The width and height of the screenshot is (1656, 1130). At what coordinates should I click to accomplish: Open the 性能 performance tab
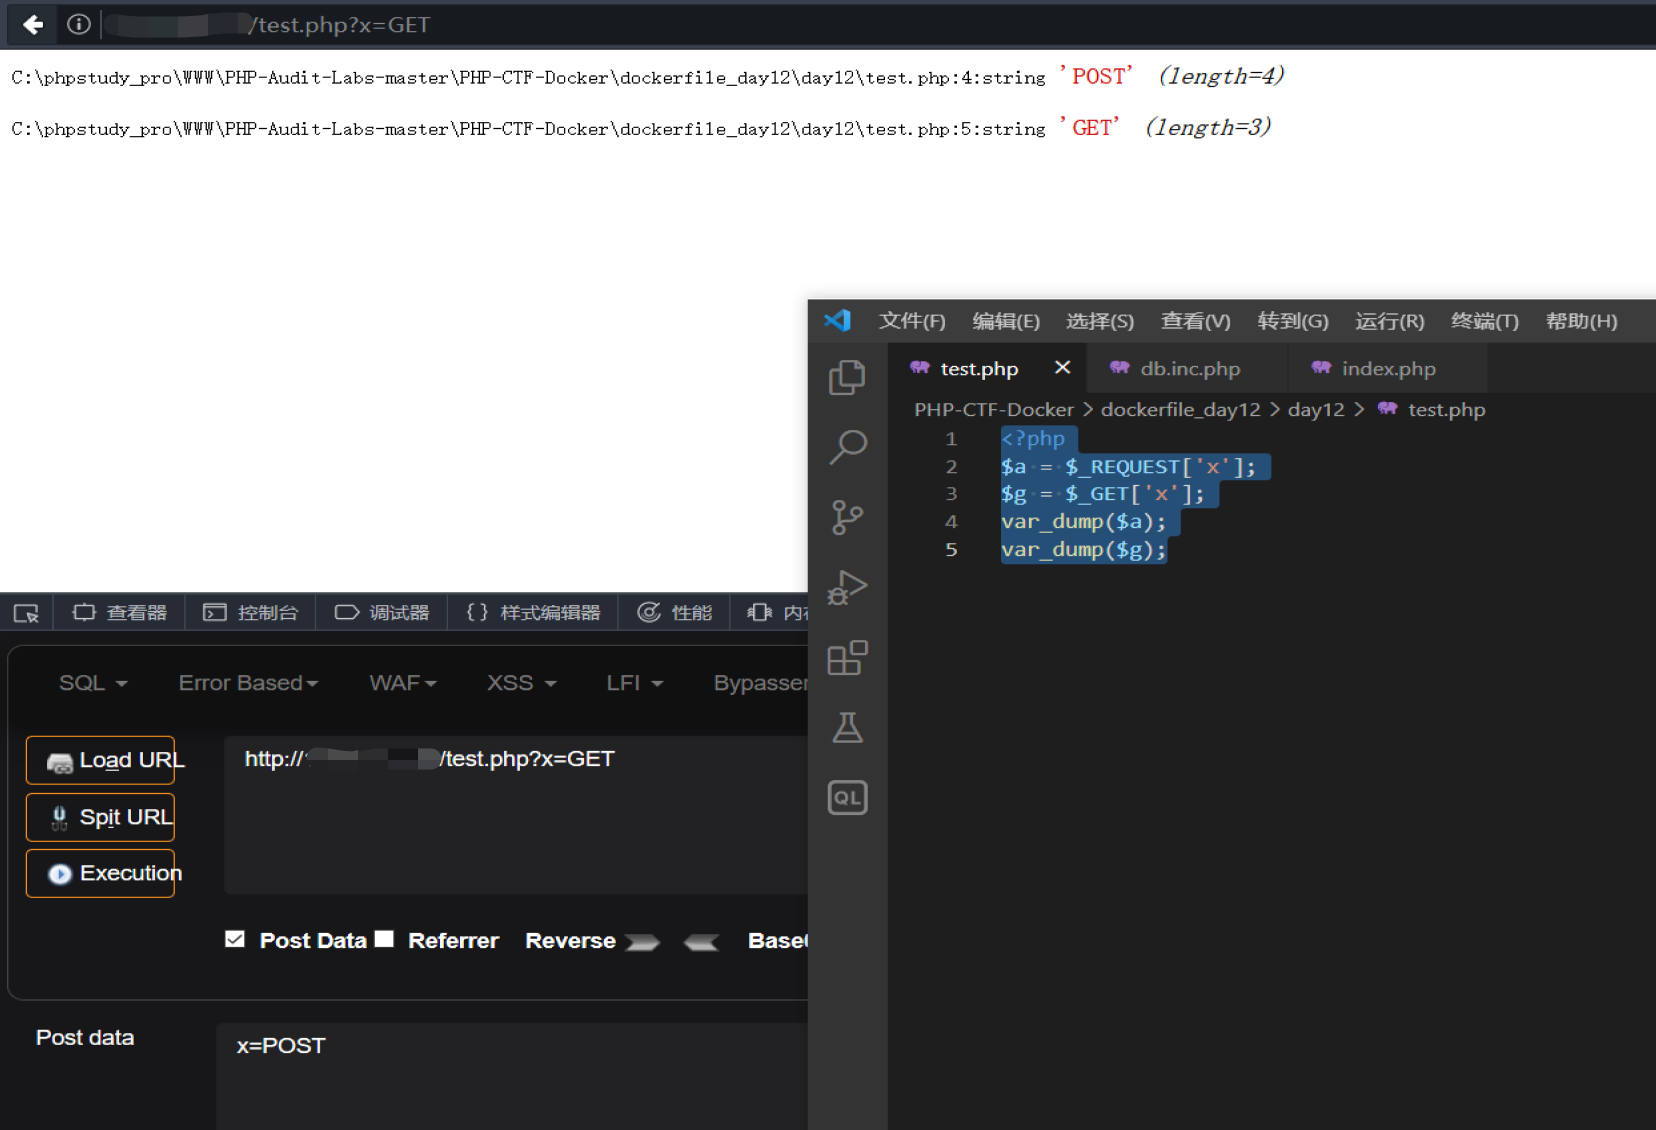[x=675, y=612]
